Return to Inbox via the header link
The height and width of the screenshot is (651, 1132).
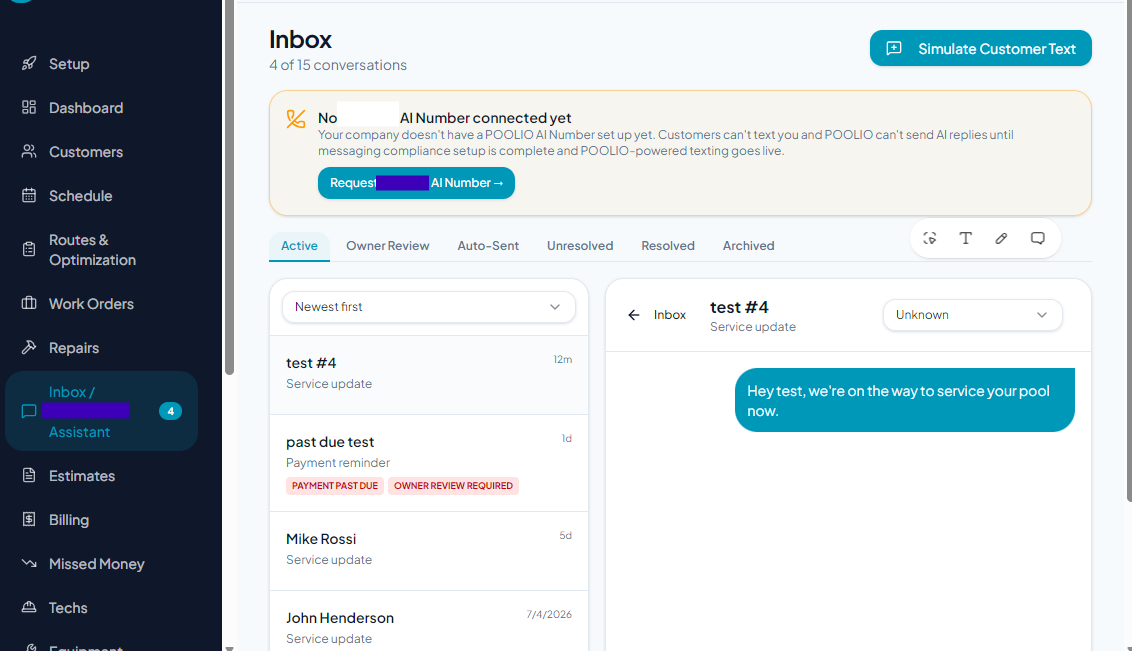tap(670, 315)
